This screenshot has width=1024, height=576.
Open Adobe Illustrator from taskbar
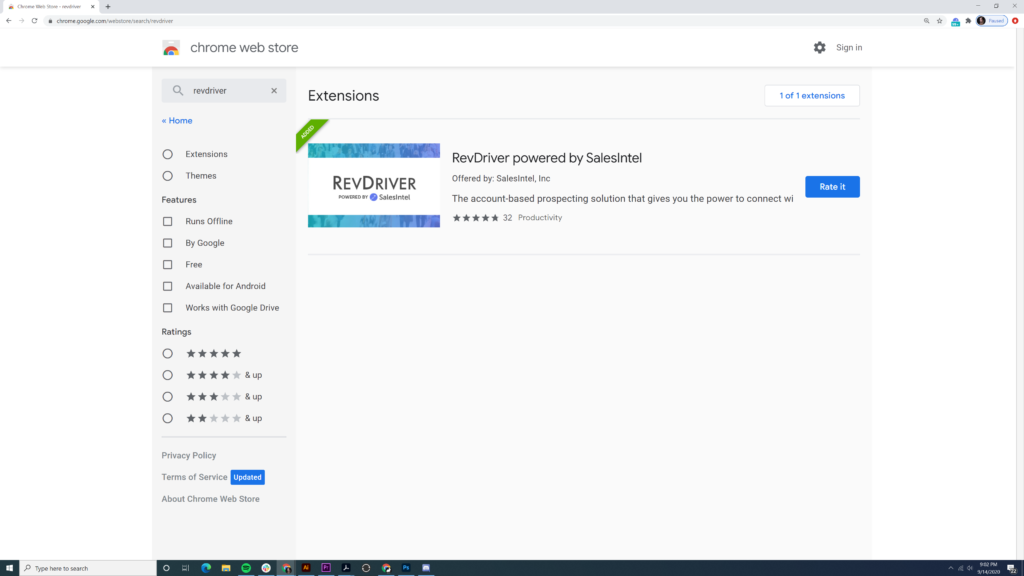point(306,568)
